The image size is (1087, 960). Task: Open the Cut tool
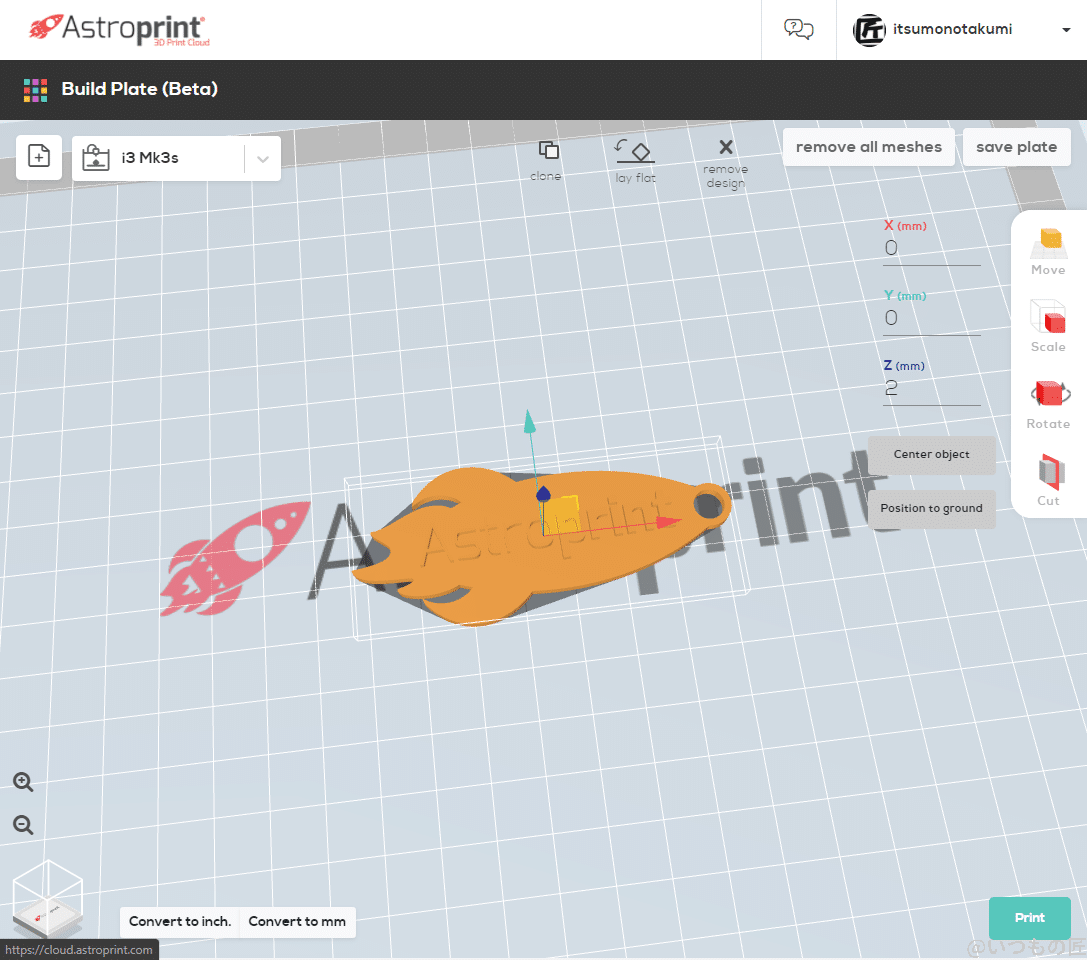point(1048,477)
